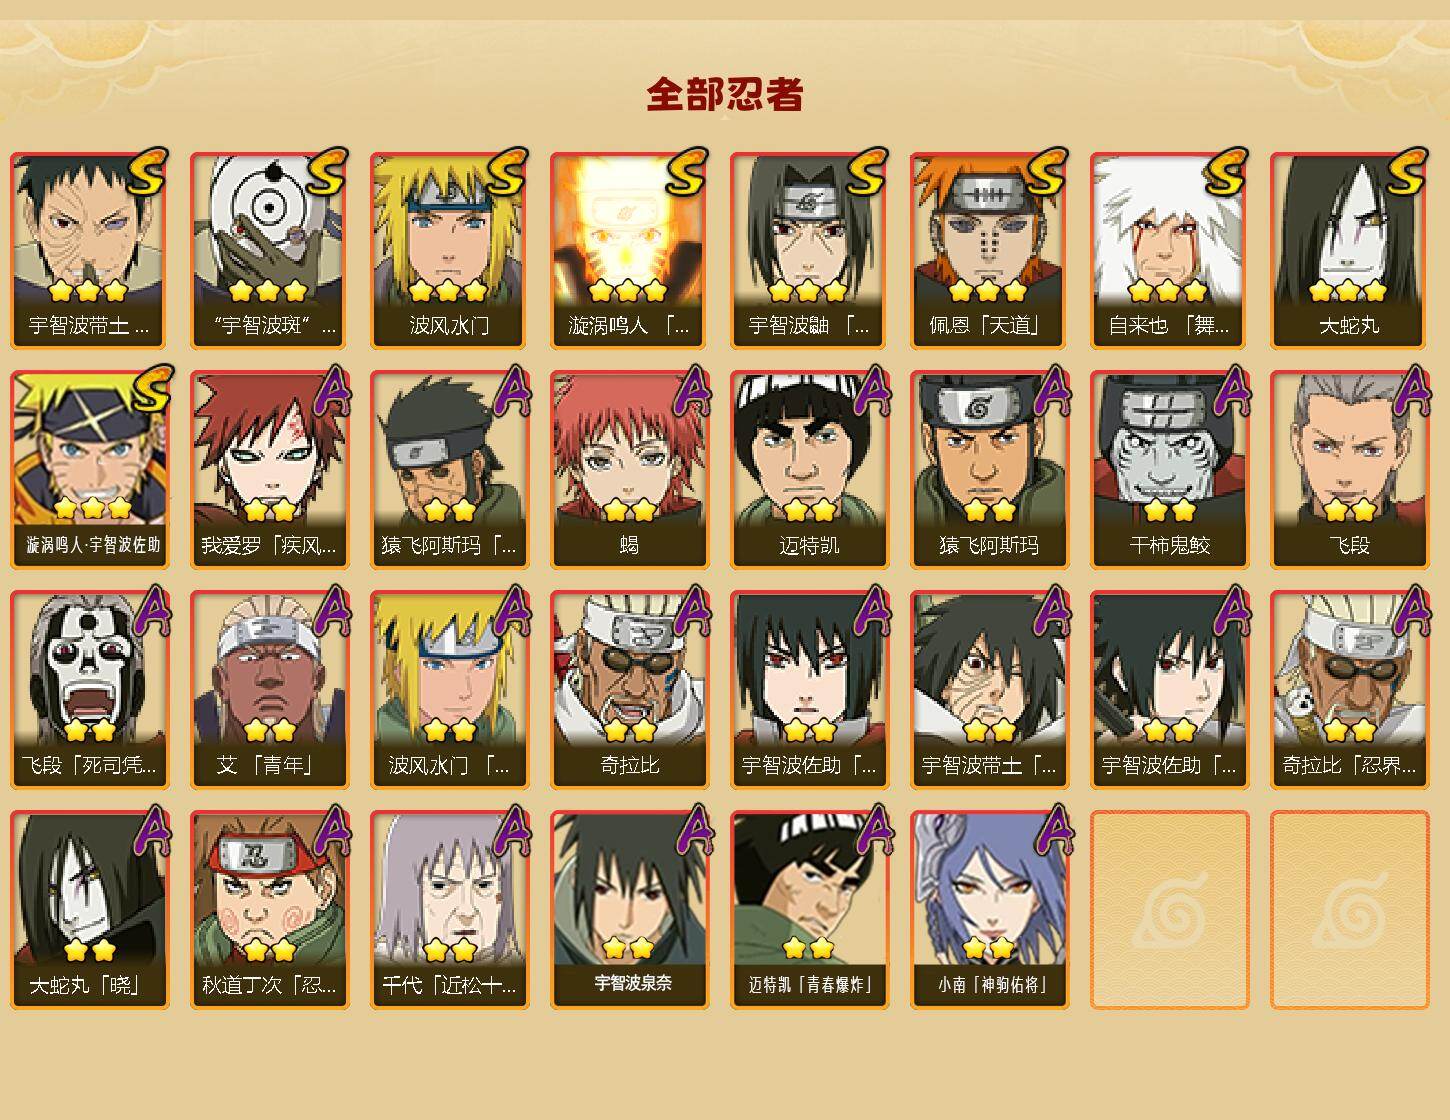1450x1120 pixels.
Task: Click the 迈特凯「青春爆炸」 card
Action: point(809,910)
